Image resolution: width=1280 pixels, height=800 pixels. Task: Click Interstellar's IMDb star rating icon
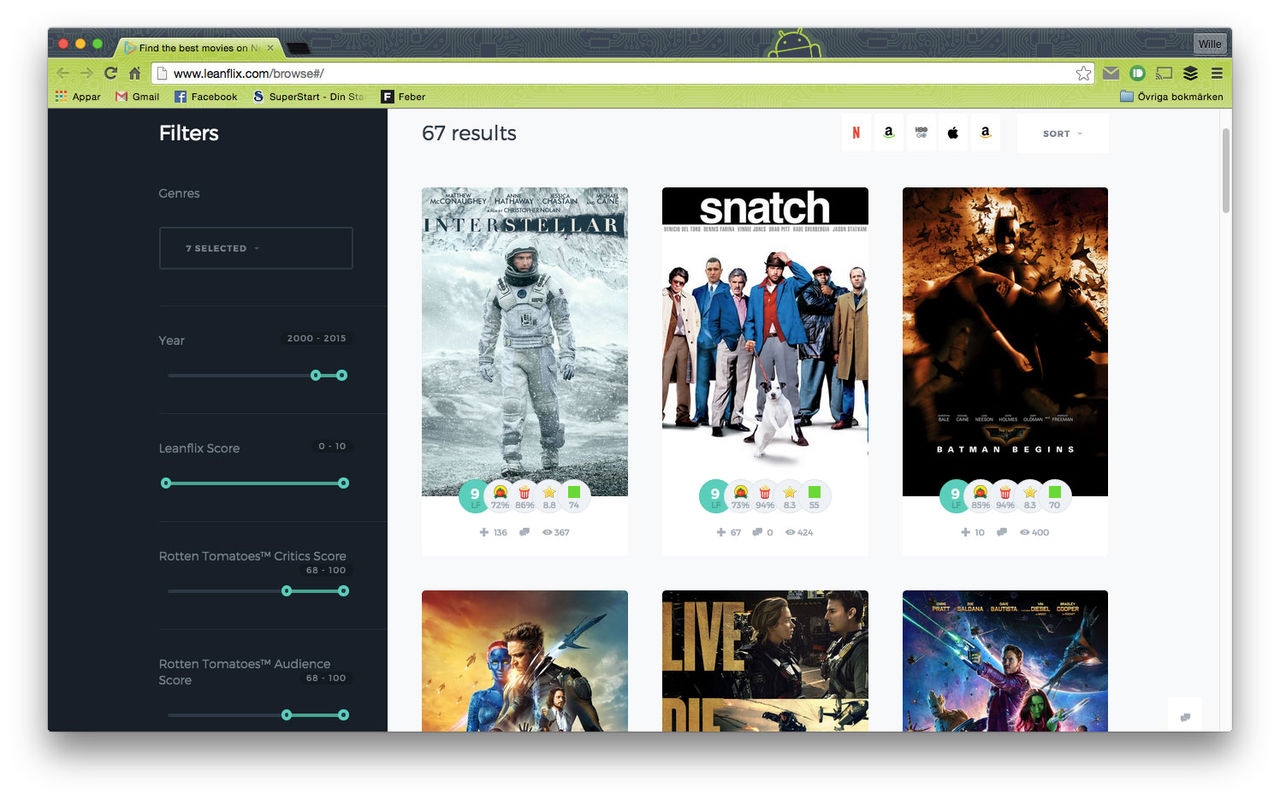[x=549, y=492]
